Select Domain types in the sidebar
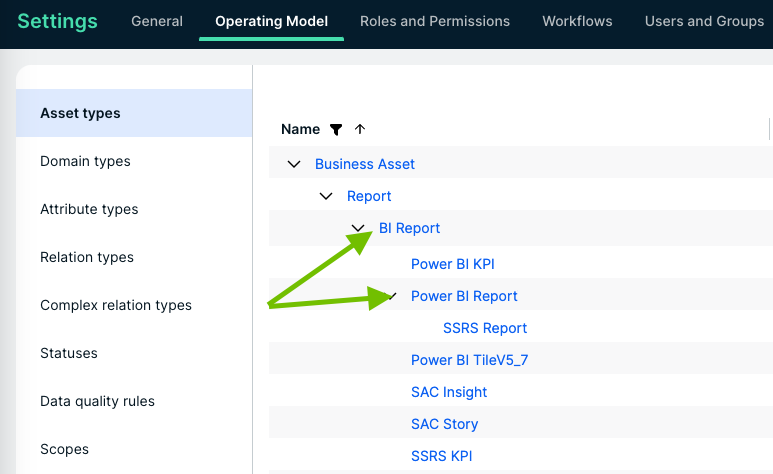This screenshot has width=773, height=474. pyautogui.click(x=85, y=161)
